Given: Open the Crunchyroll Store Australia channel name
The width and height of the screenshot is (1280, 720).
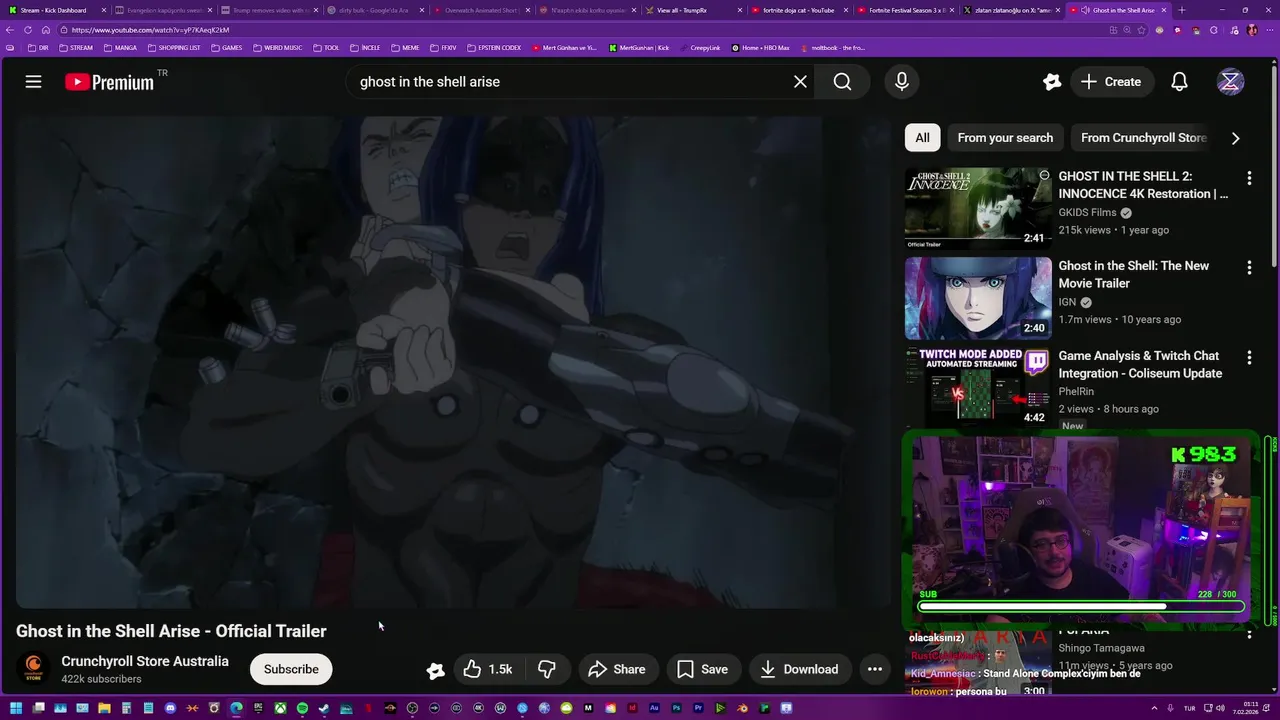Looking at the screenshot, I should click(x=145, y=661).
